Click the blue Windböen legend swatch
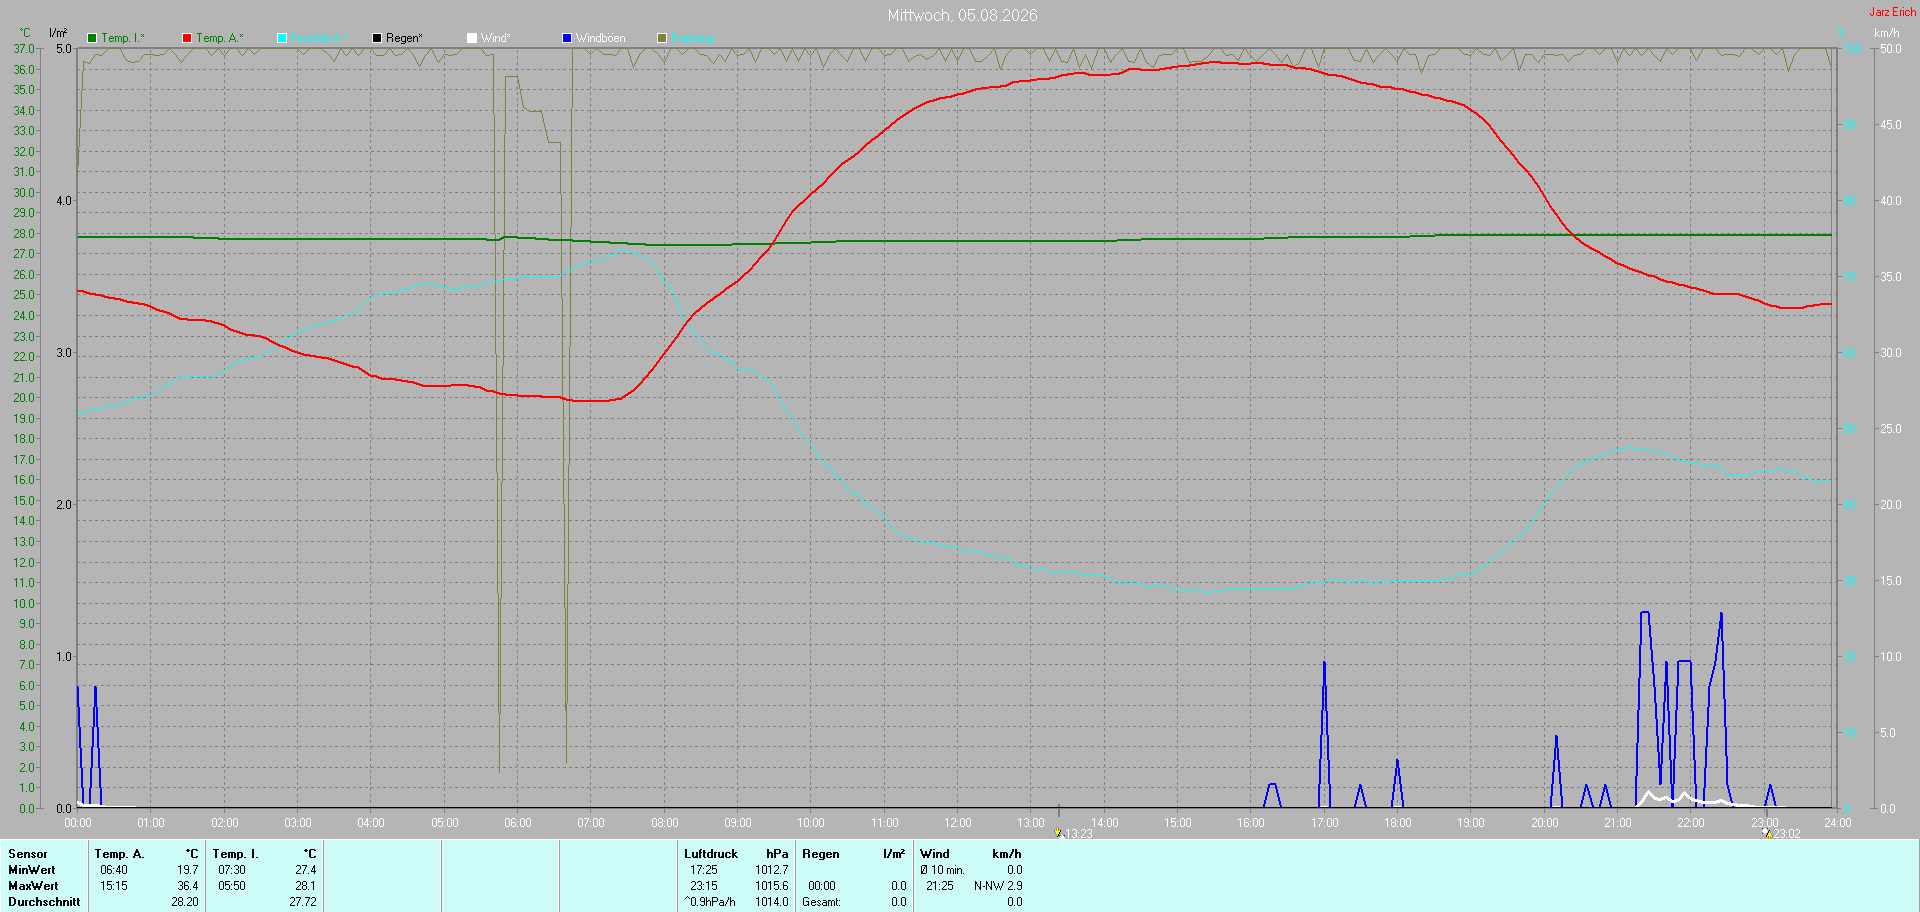This screenshot has height=912, width=1920. [567, 38]
